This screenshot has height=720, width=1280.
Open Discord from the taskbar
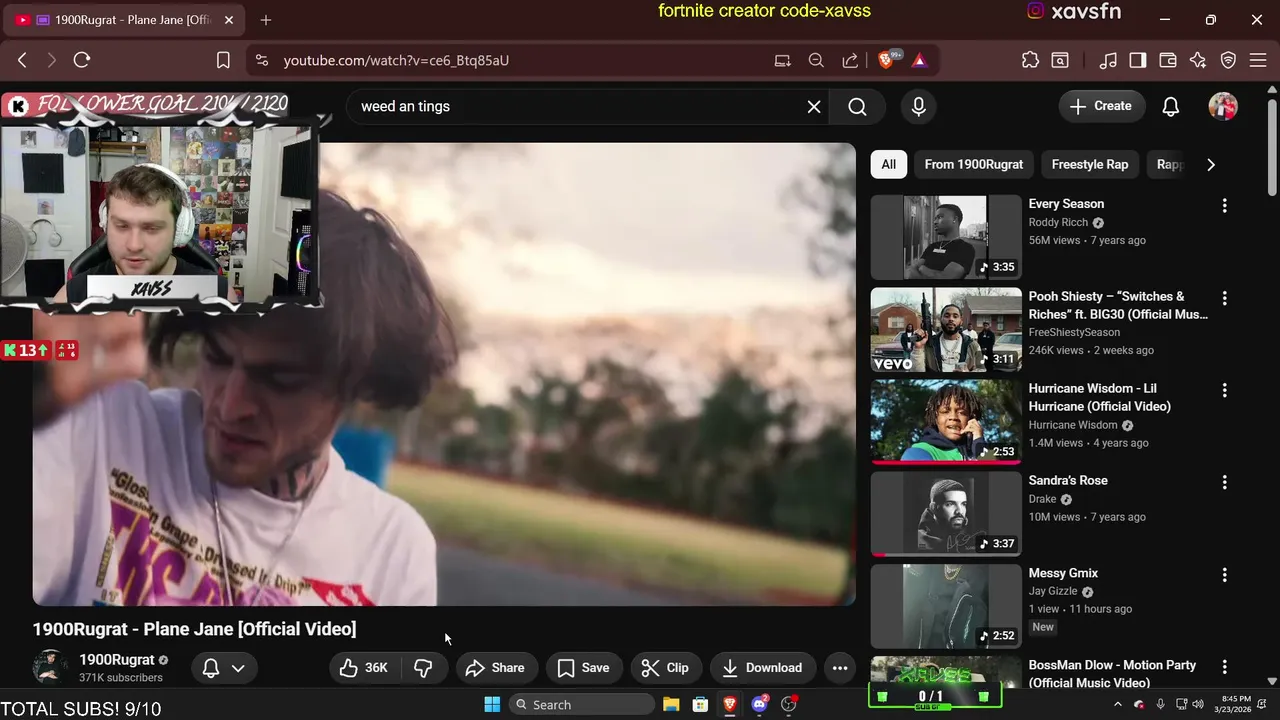coord(759,705)
